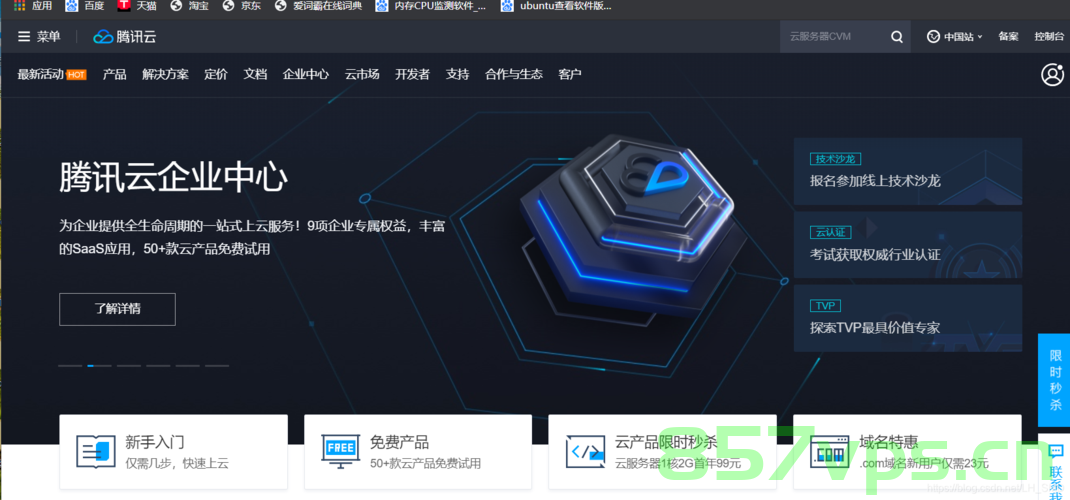
Task: Open the hamburger 菜单 menu icon
Action: click(x=24, y=37)
